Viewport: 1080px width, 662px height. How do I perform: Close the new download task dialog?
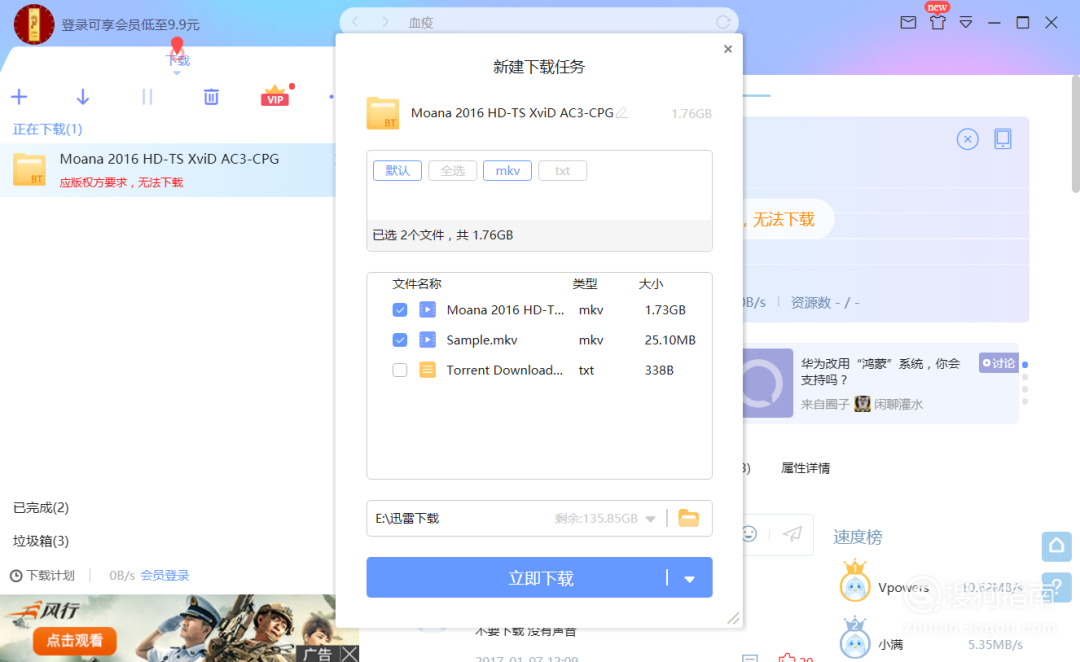[x=728, y=49]
